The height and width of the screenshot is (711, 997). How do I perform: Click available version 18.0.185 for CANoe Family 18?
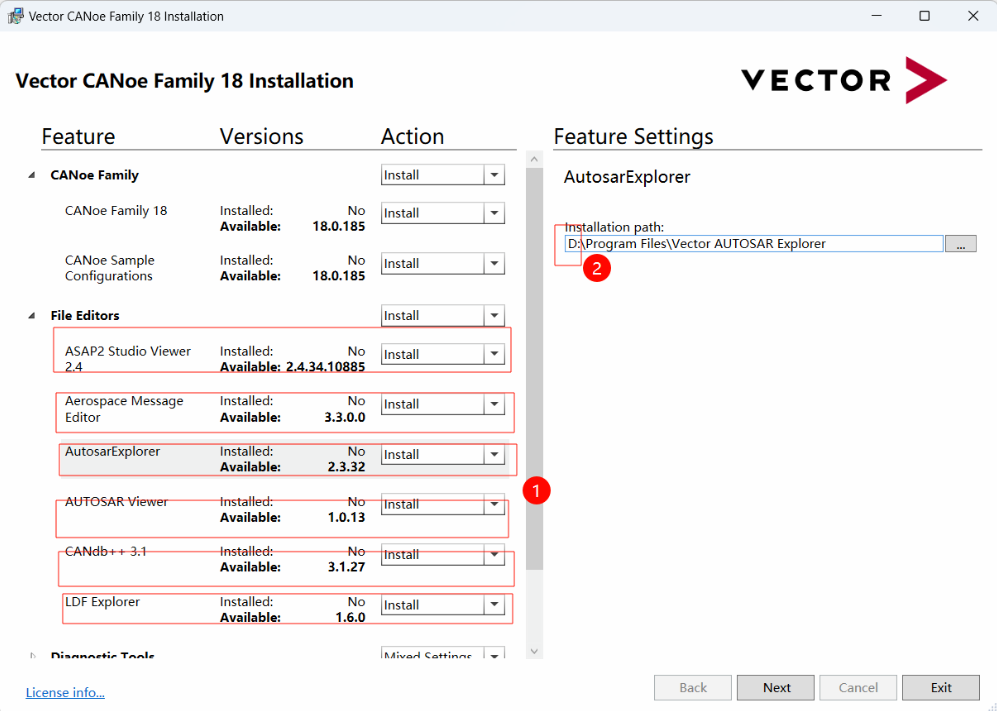[x=338, y=226]
